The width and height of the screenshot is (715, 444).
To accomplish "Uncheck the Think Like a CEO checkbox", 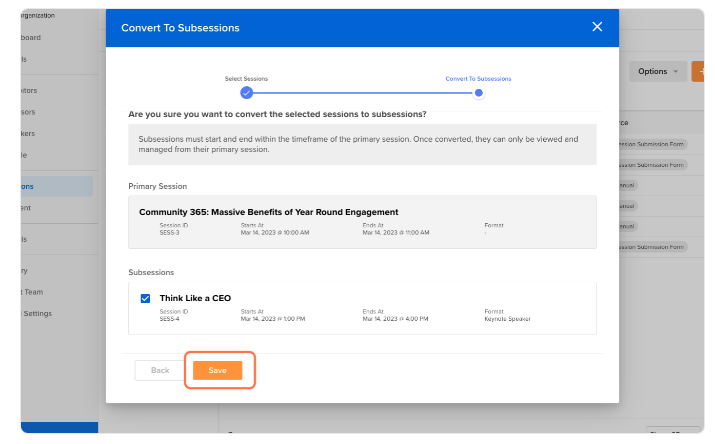I will [x=145, y=299].
